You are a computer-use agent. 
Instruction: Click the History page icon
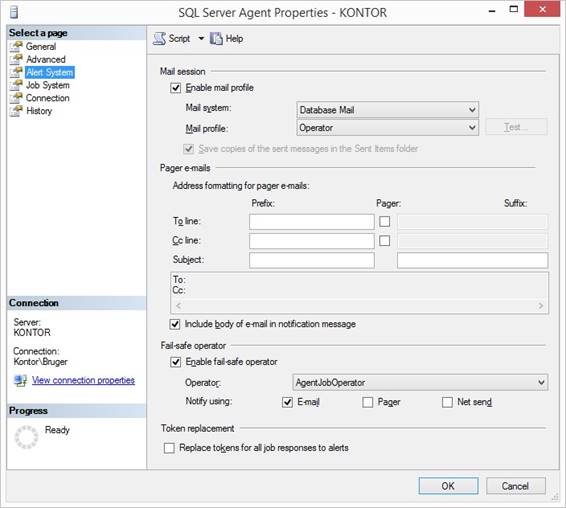[16, 111]
